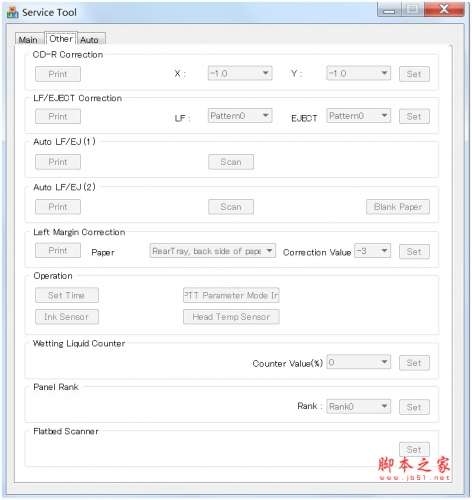
Task: Click Set in Flatbed Scanner
Action: [x=414, y=450]
